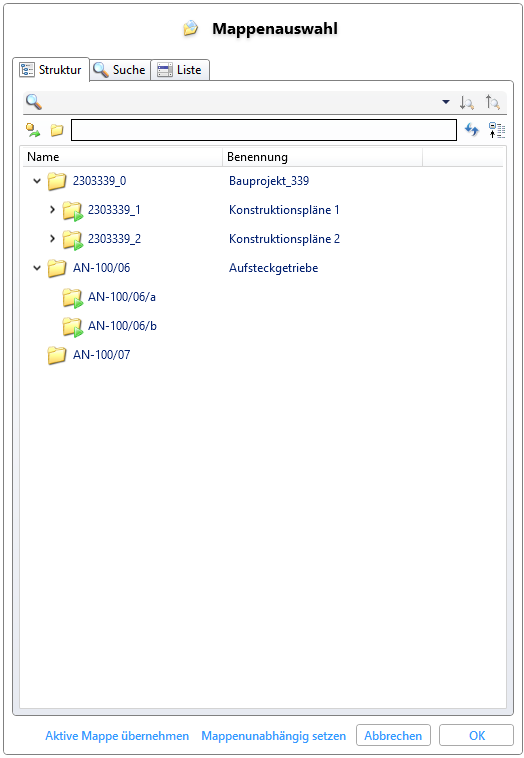Collapse the 2303339_0 folder node
The width and height of the screenshot is (524, 758).
[x=37, y=181]
